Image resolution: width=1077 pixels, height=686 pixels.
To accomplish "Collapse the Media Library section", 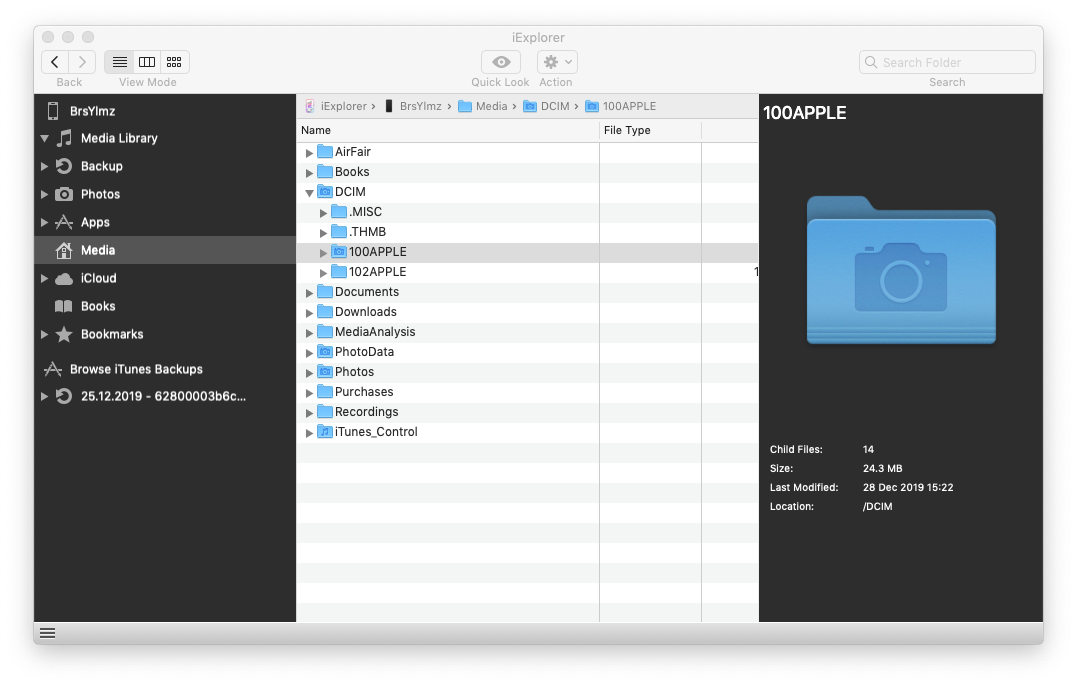I will coord(44,139).
